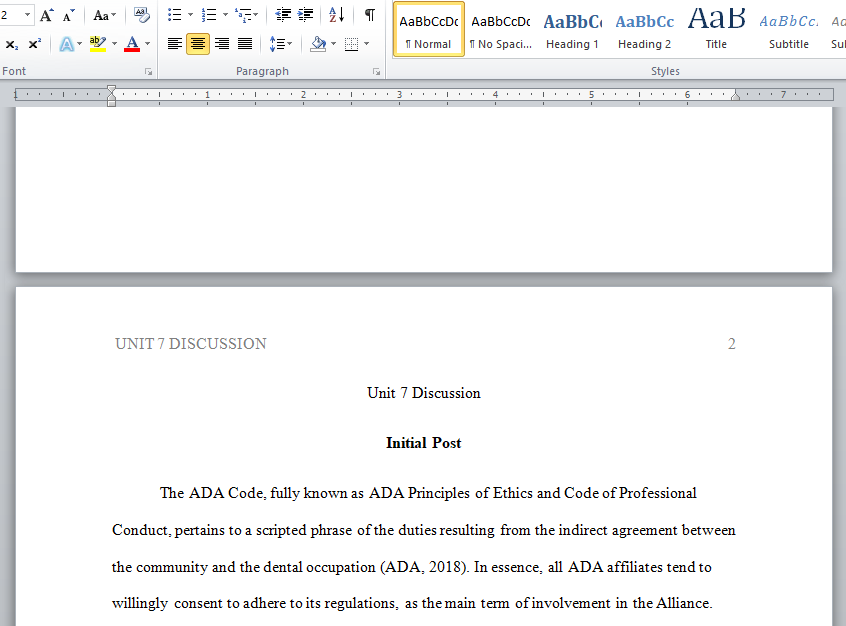Expand bullets library dropdown arrow
Screen dimensions: 846x626
190,15
